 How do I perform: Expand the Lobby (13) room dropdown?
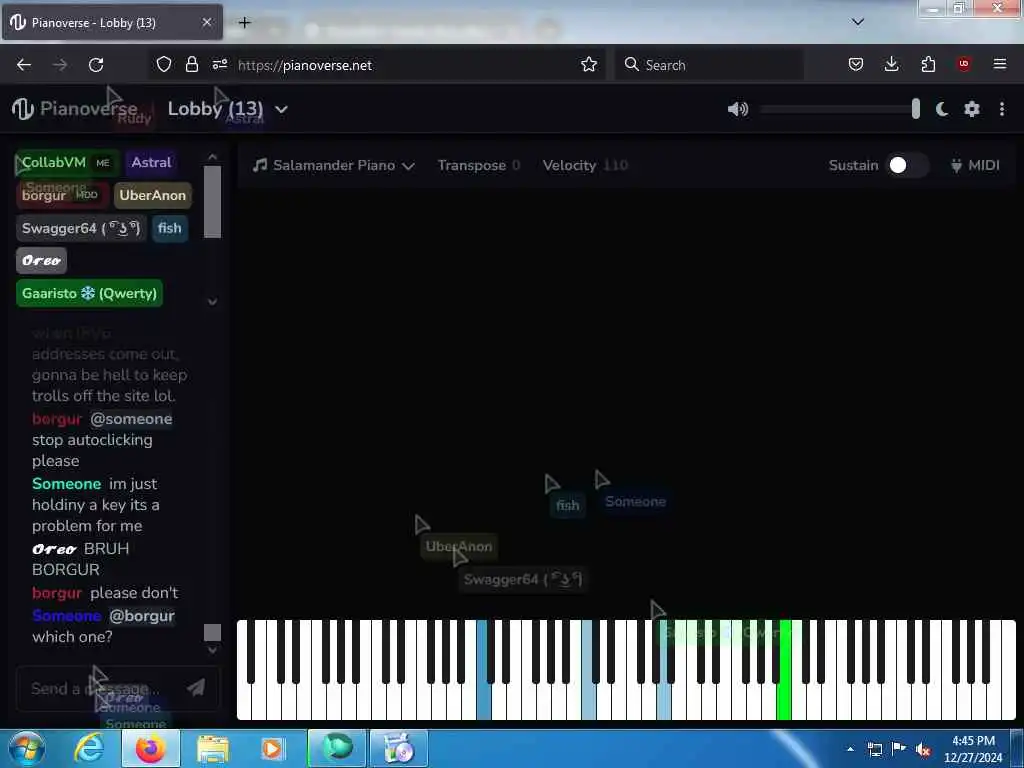pos(281,109)
